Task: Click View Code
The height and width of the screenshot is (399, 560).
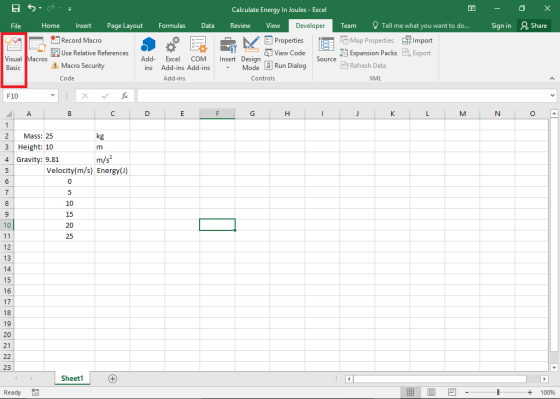Action: tap(285, 53)
